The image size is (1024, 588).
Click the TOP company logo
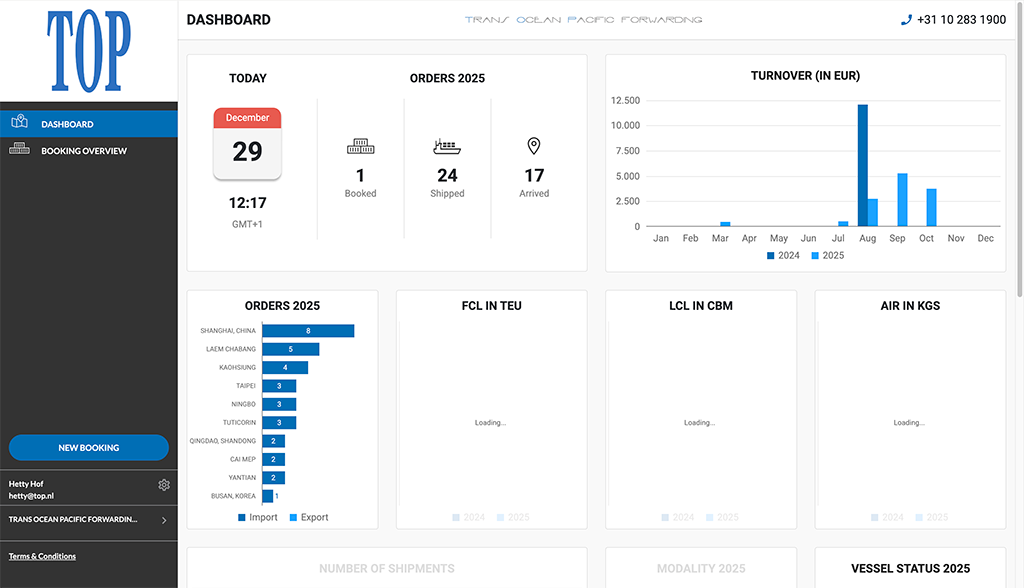(89, 51)
